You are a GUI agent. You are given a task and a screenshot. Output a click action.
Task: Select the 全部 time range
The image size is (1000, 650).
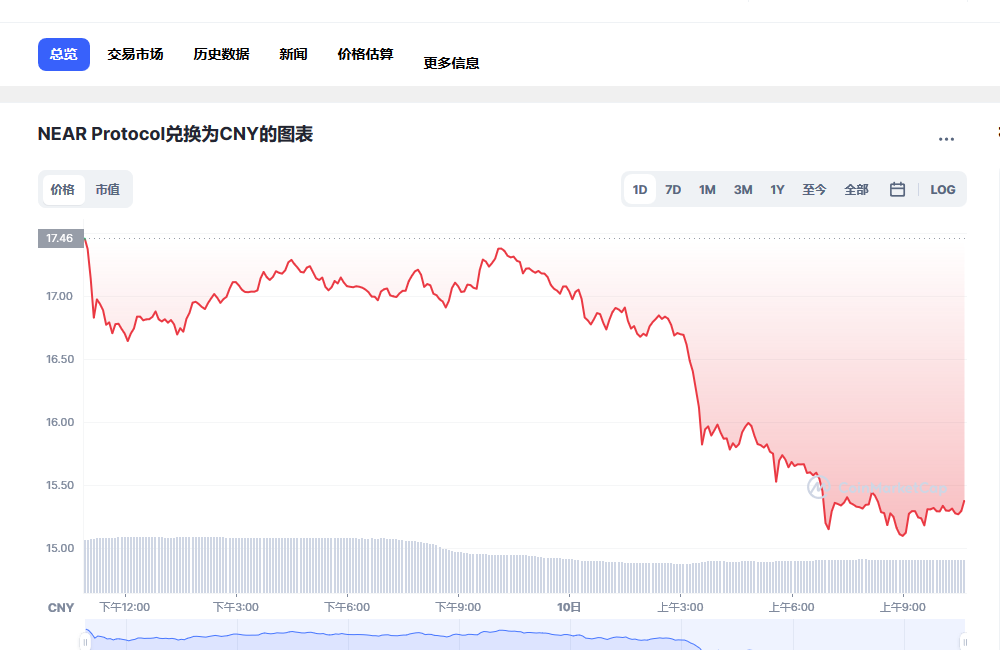coord(857,189)
